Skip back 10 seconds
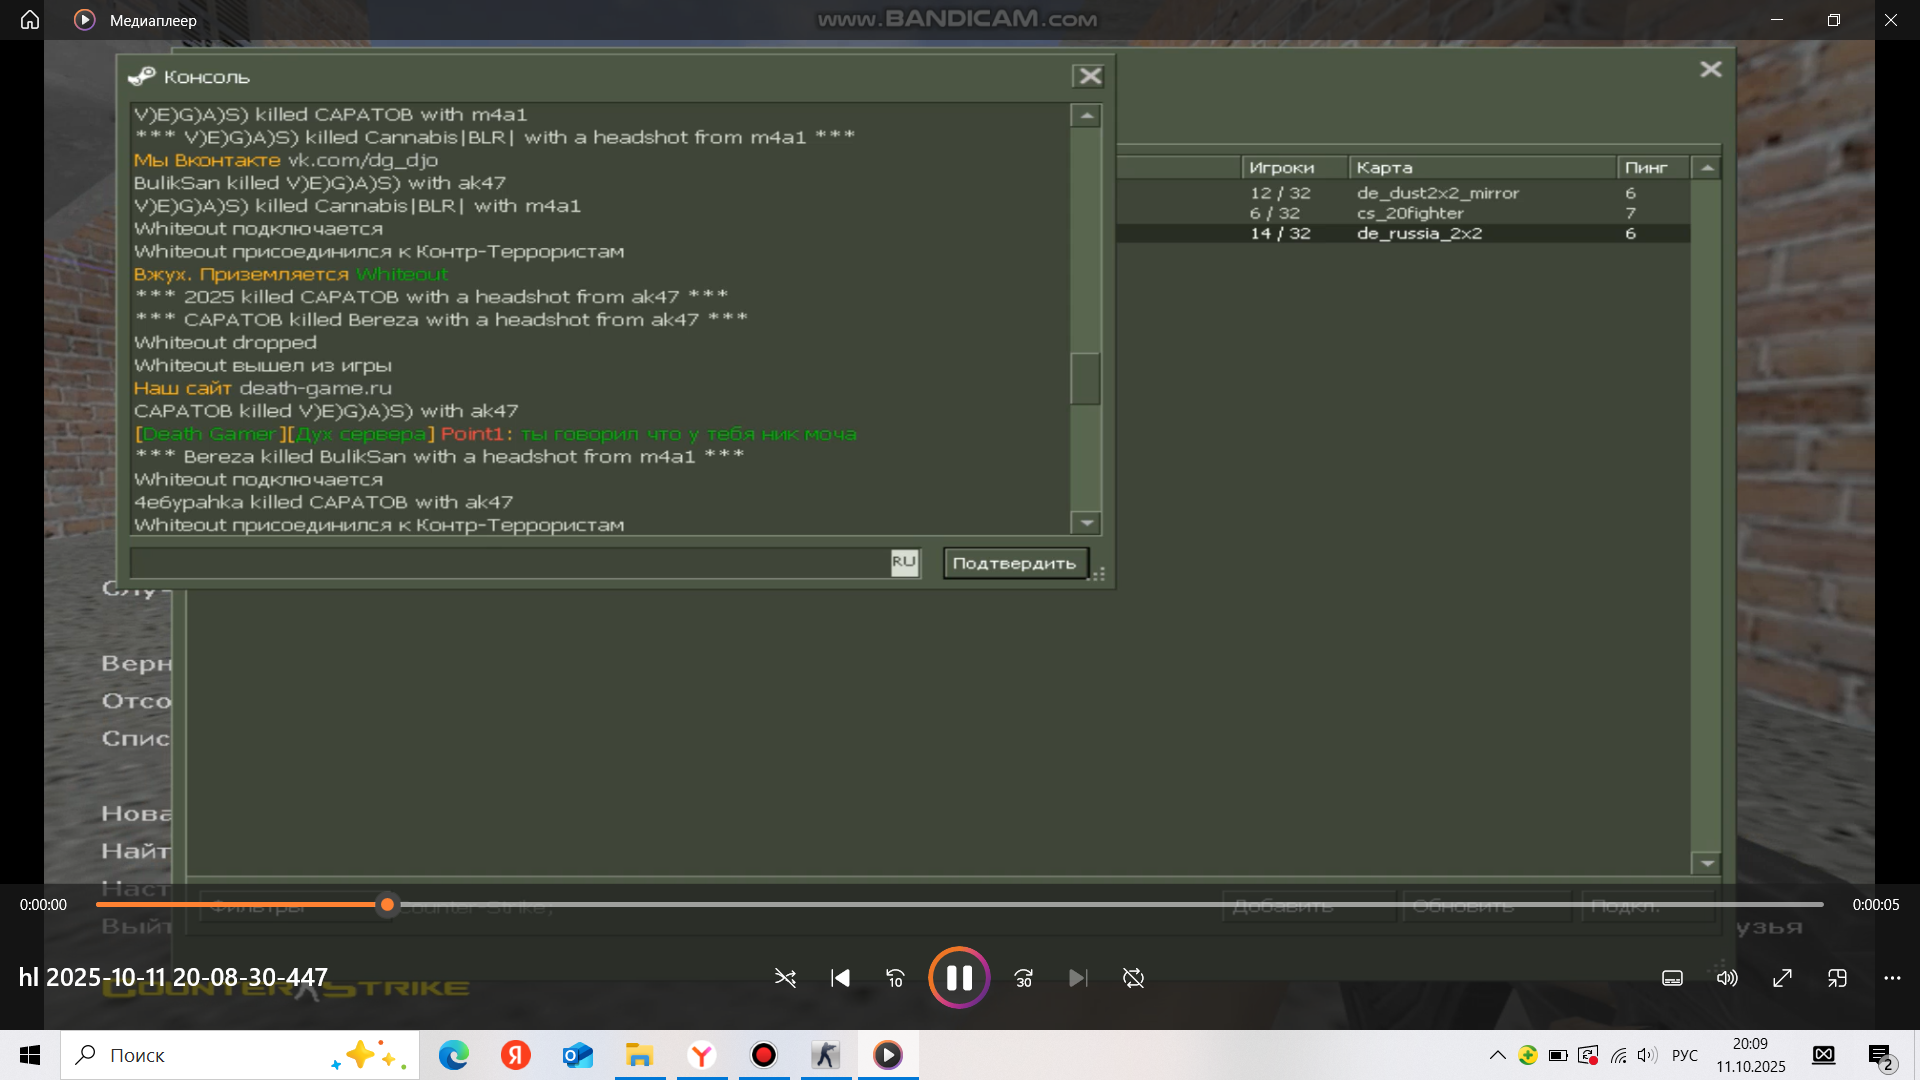Viewport: 1920px width, 1080px height. point(895,978)
